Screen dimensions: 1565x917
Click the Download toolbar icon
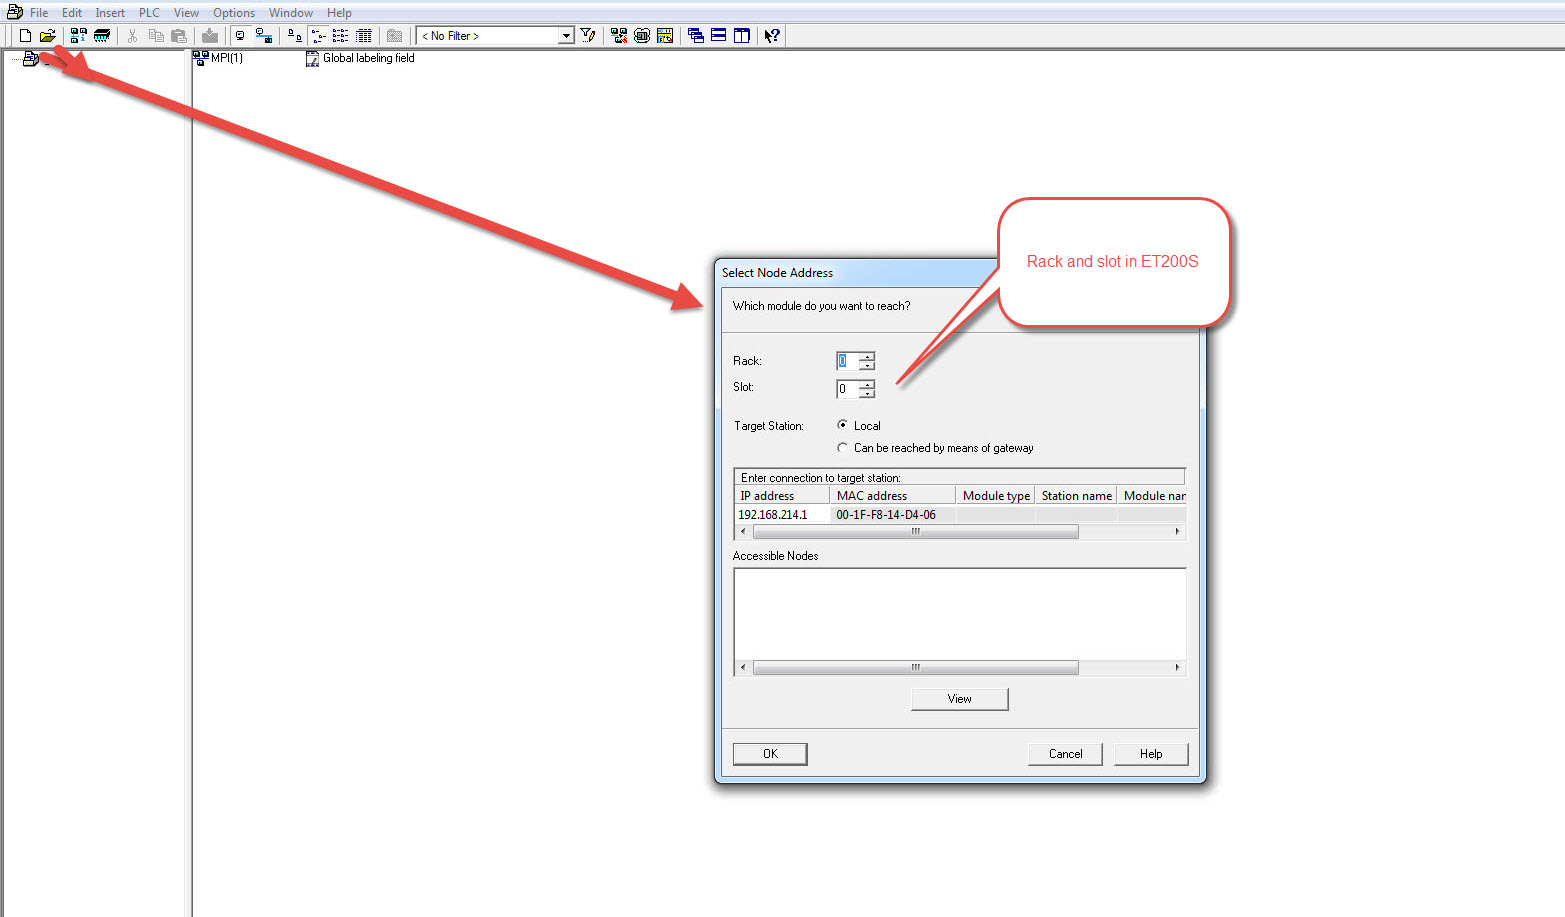click(209, 36)
